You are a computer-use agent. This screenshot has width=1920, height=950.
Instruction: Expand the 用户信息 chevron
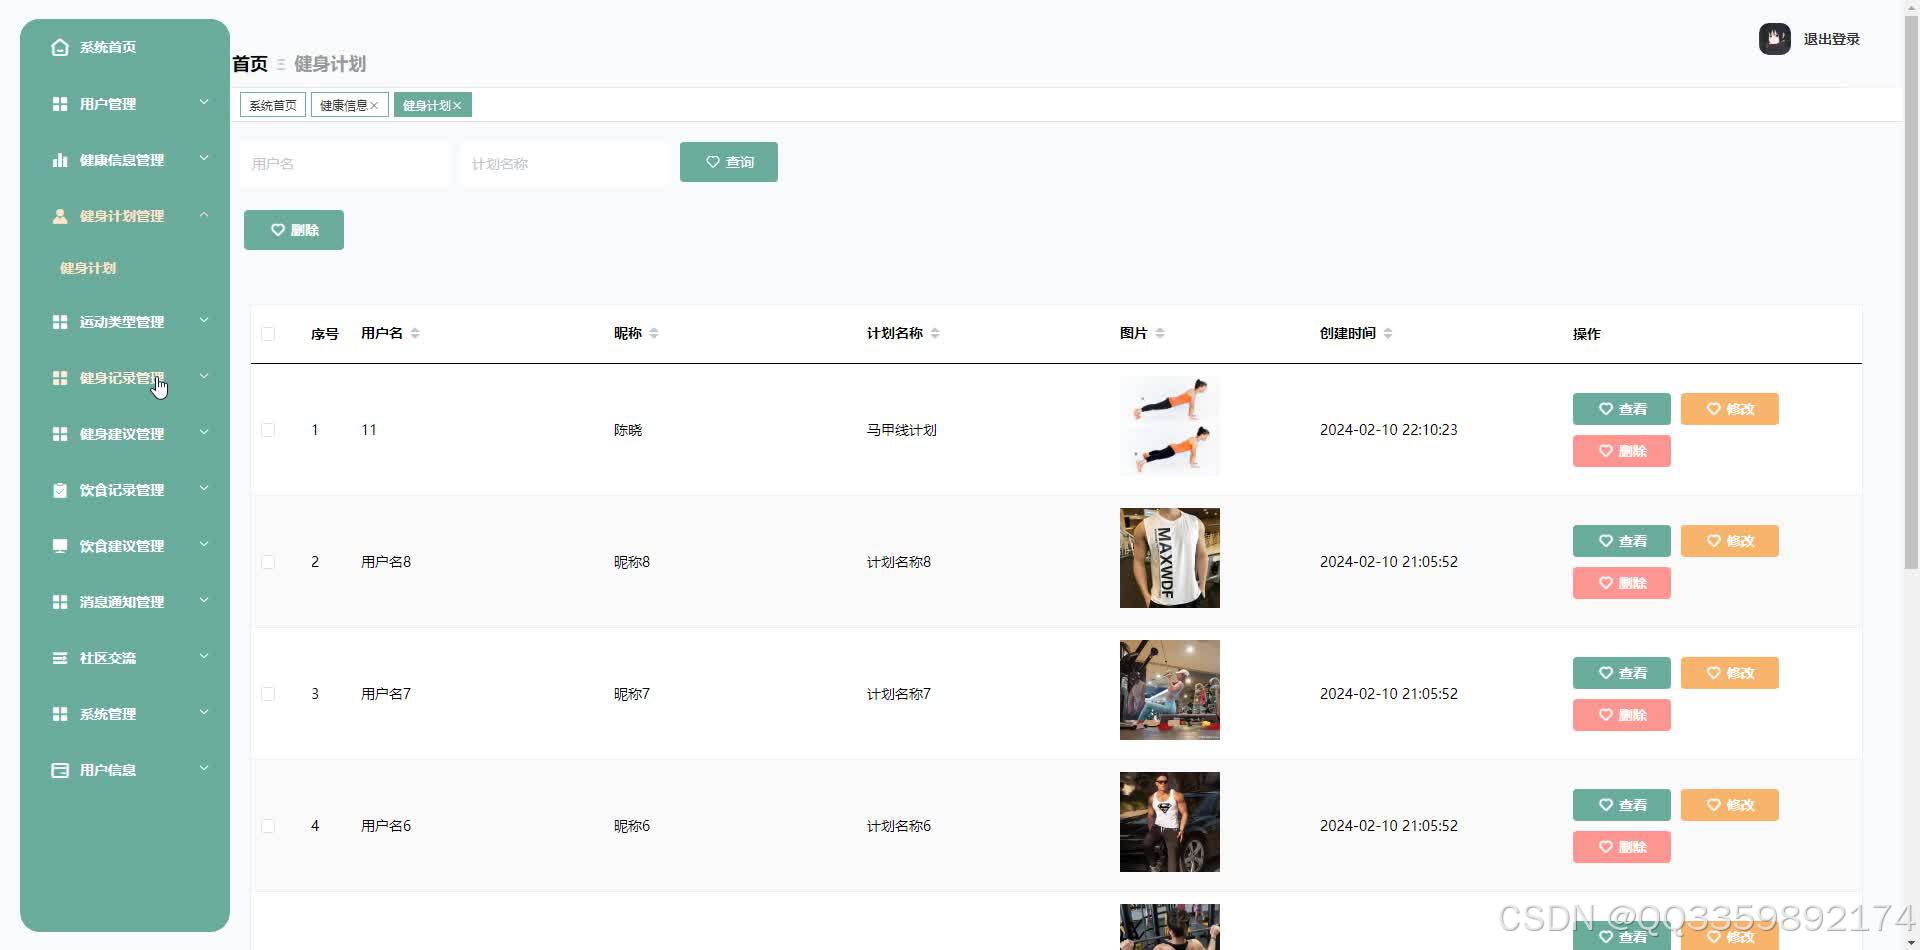coord(204,768)
